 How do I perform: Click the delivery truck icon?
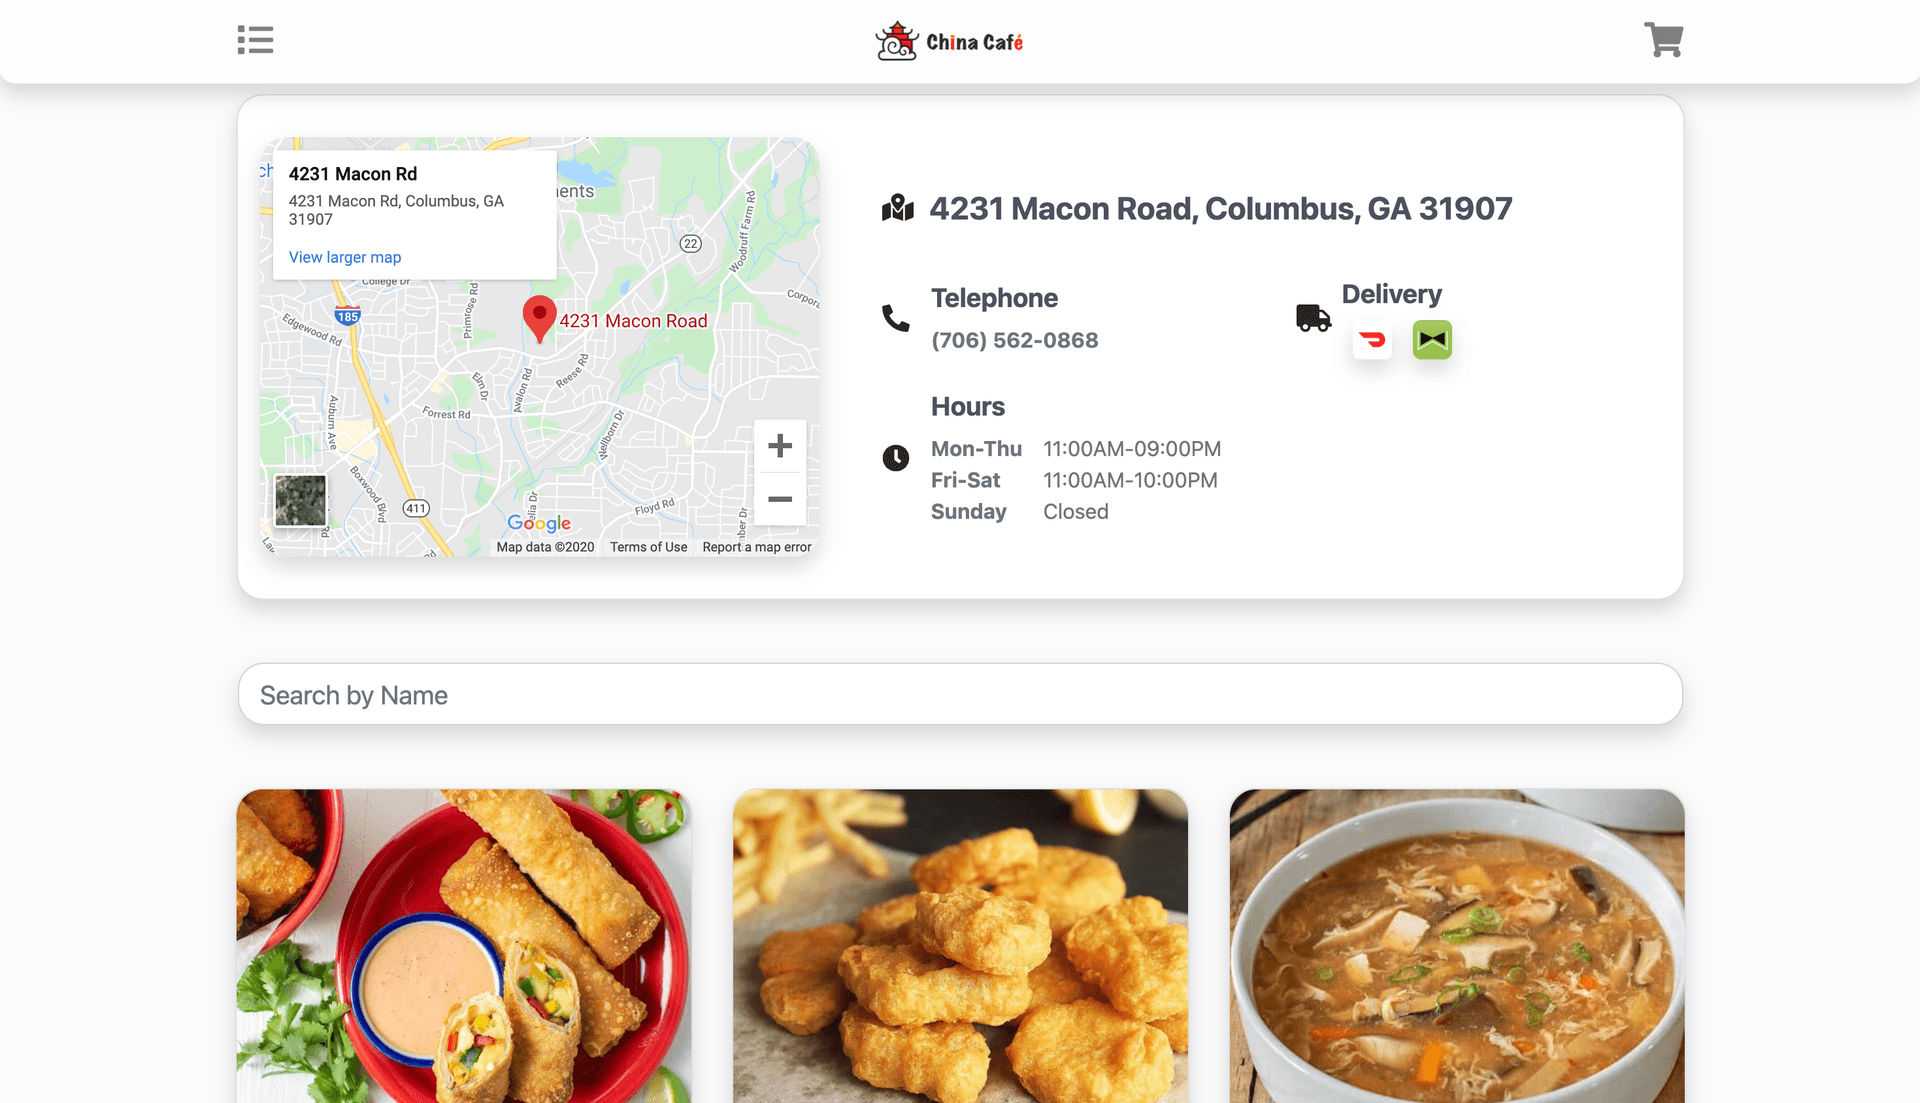(1313, 318)
